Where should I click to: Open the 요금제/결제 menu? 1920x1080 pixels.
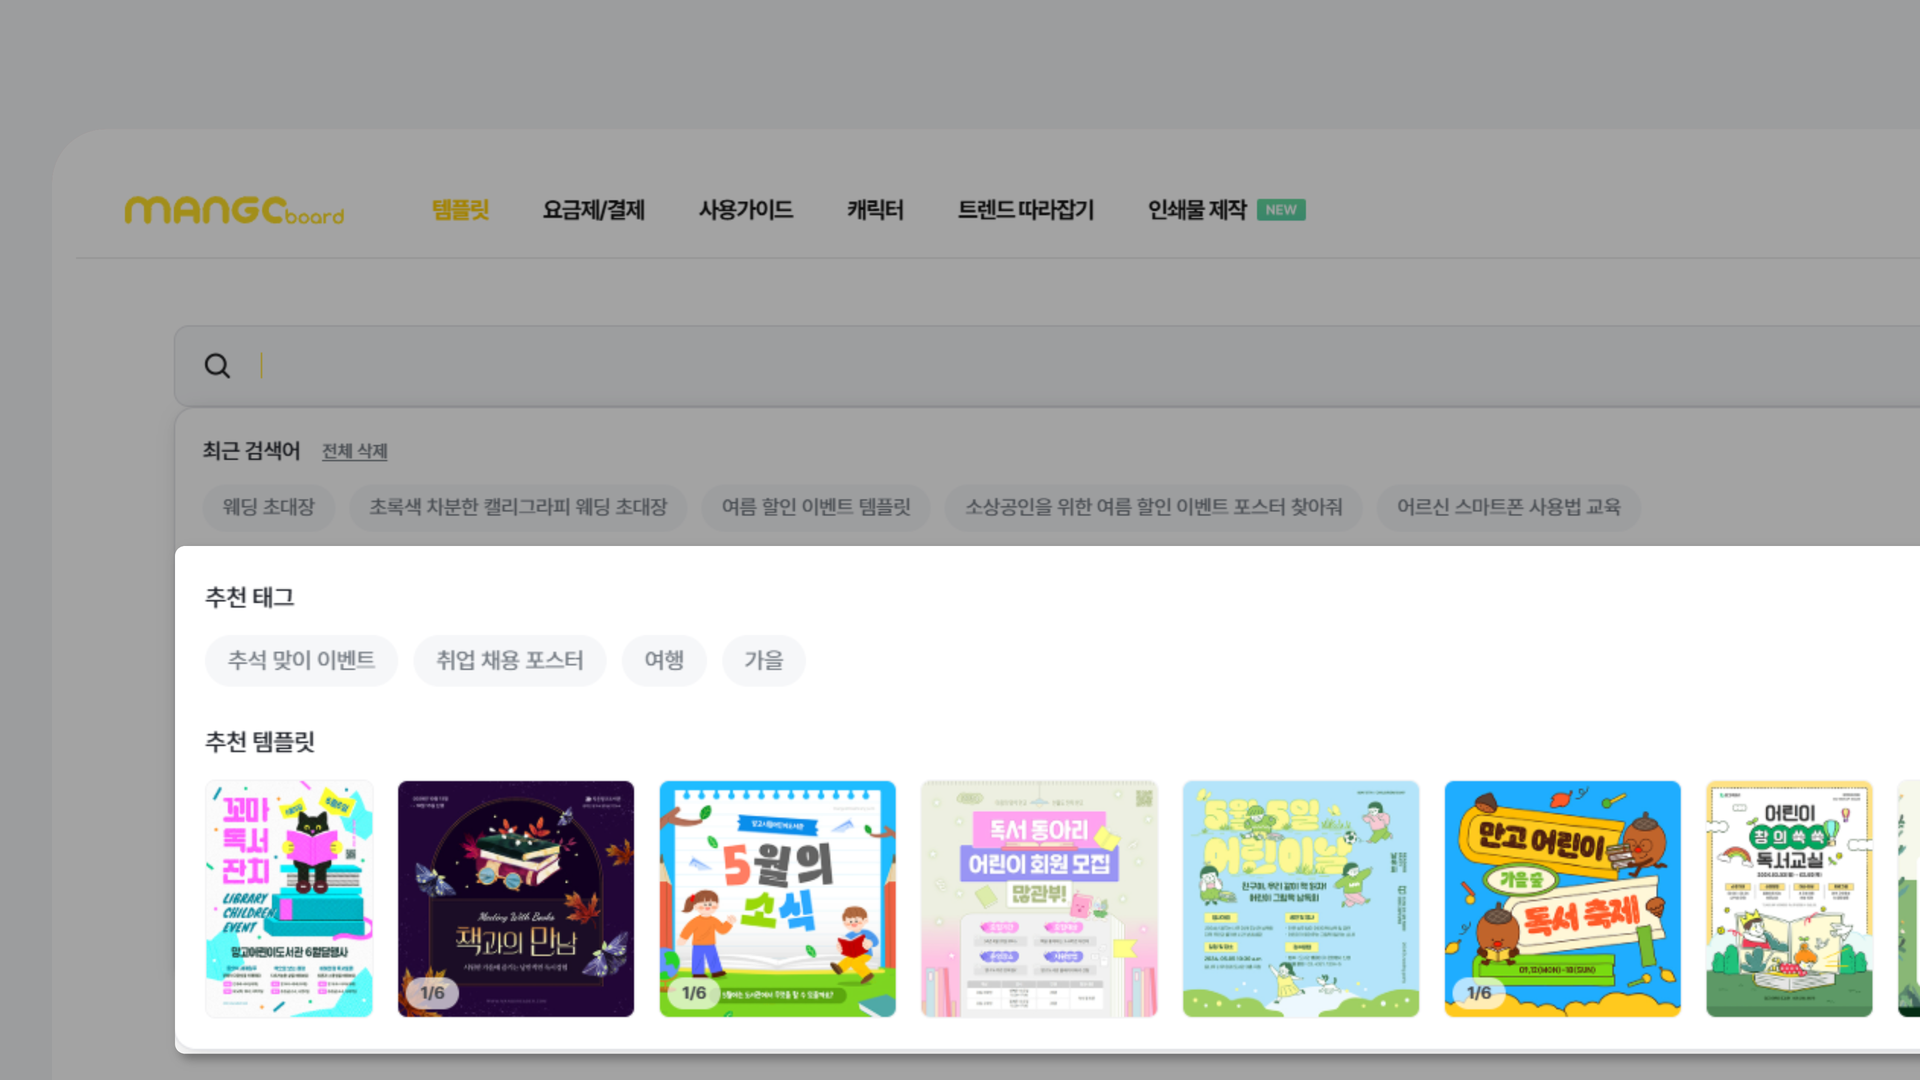pyautogui.click(x=593, y=210)
